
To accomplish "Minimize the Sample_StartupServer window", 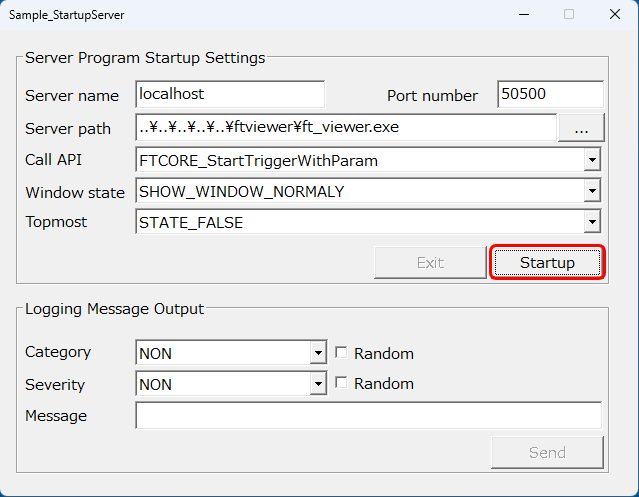I will coord(522,15).
